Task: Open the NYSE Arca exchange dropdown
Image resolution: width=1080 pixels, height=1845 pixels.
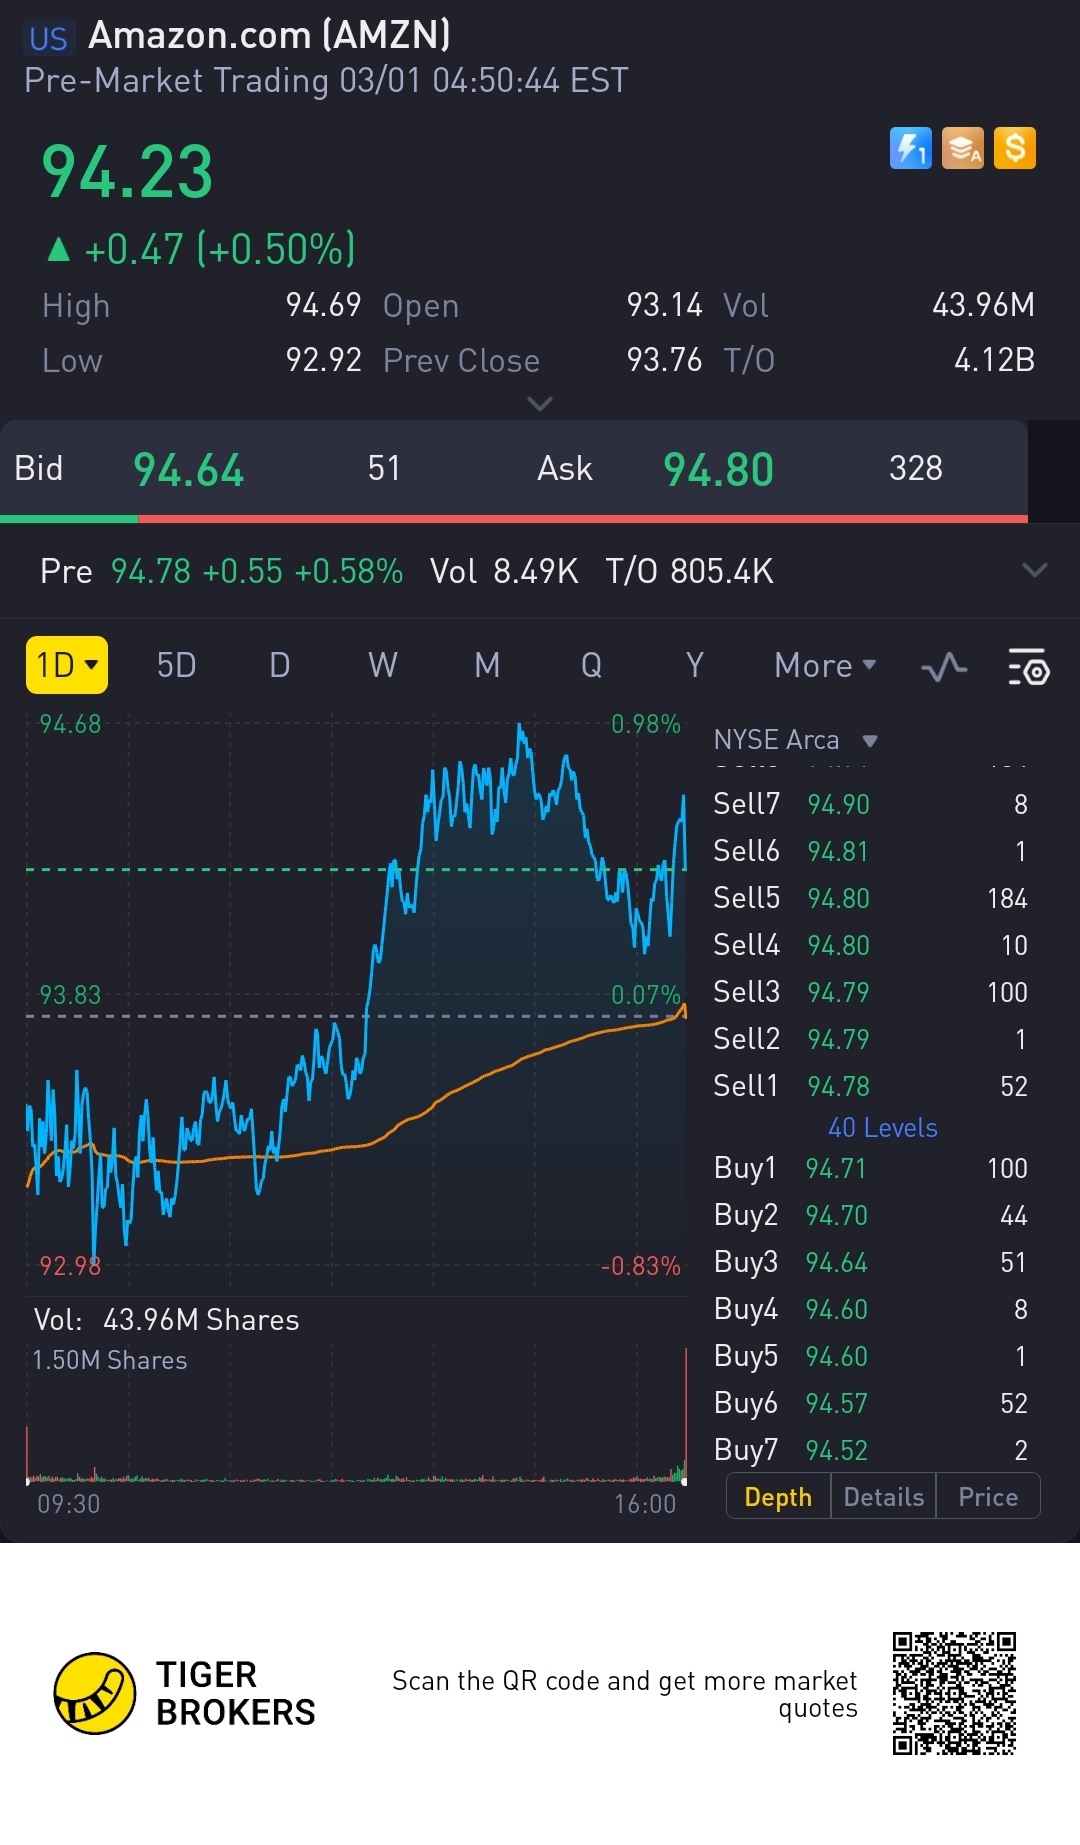Action: pos(796,740)
